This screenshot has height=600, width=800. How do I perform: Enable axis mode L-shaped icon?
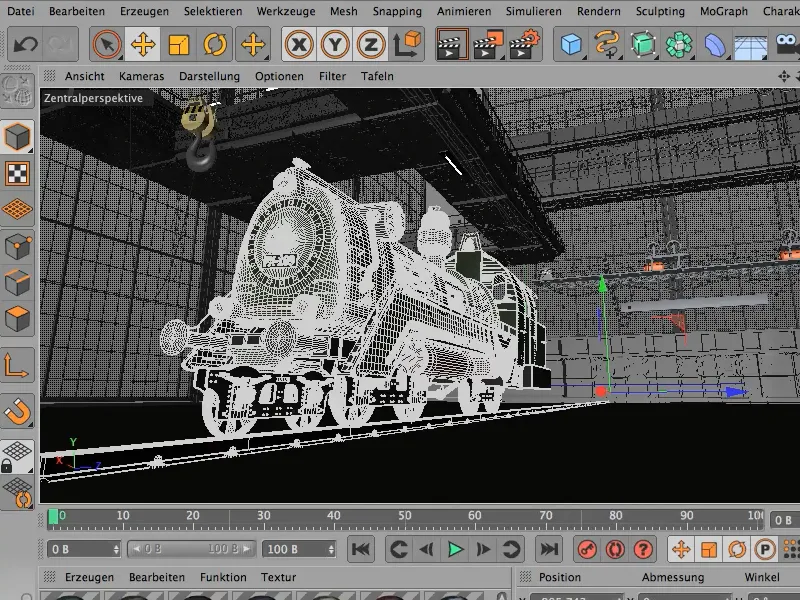(x=17, y=365)
